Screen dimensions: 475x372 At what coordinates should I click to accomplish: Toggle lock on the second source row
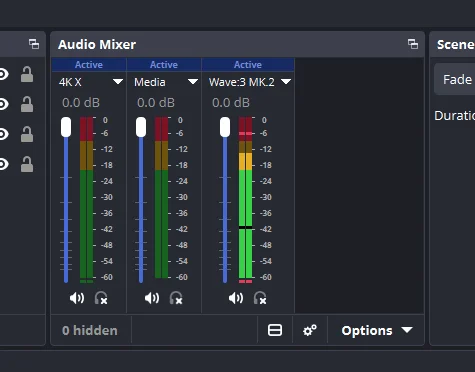click(x=27, y=104)
